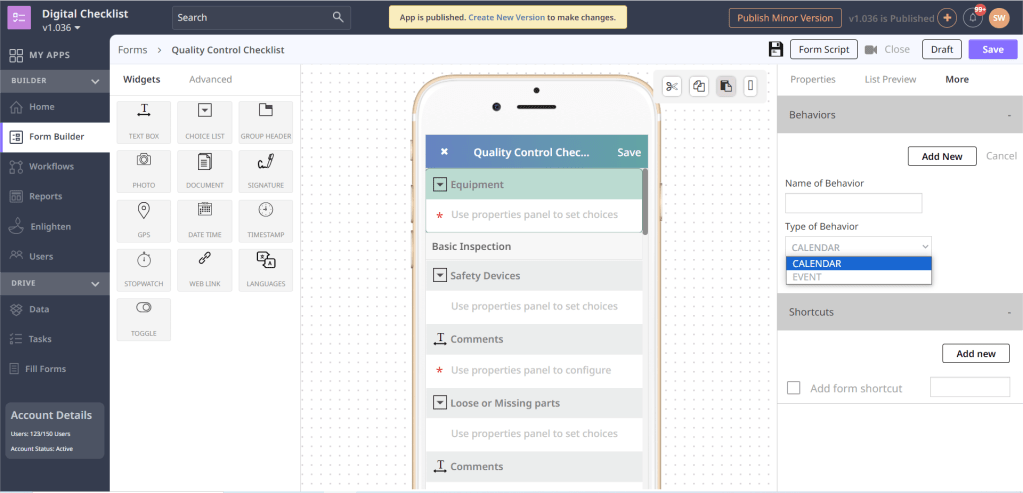Screen dimensions: 1023x493
Task: Open the app version dropdown v1.036
Action: (62, 28)
